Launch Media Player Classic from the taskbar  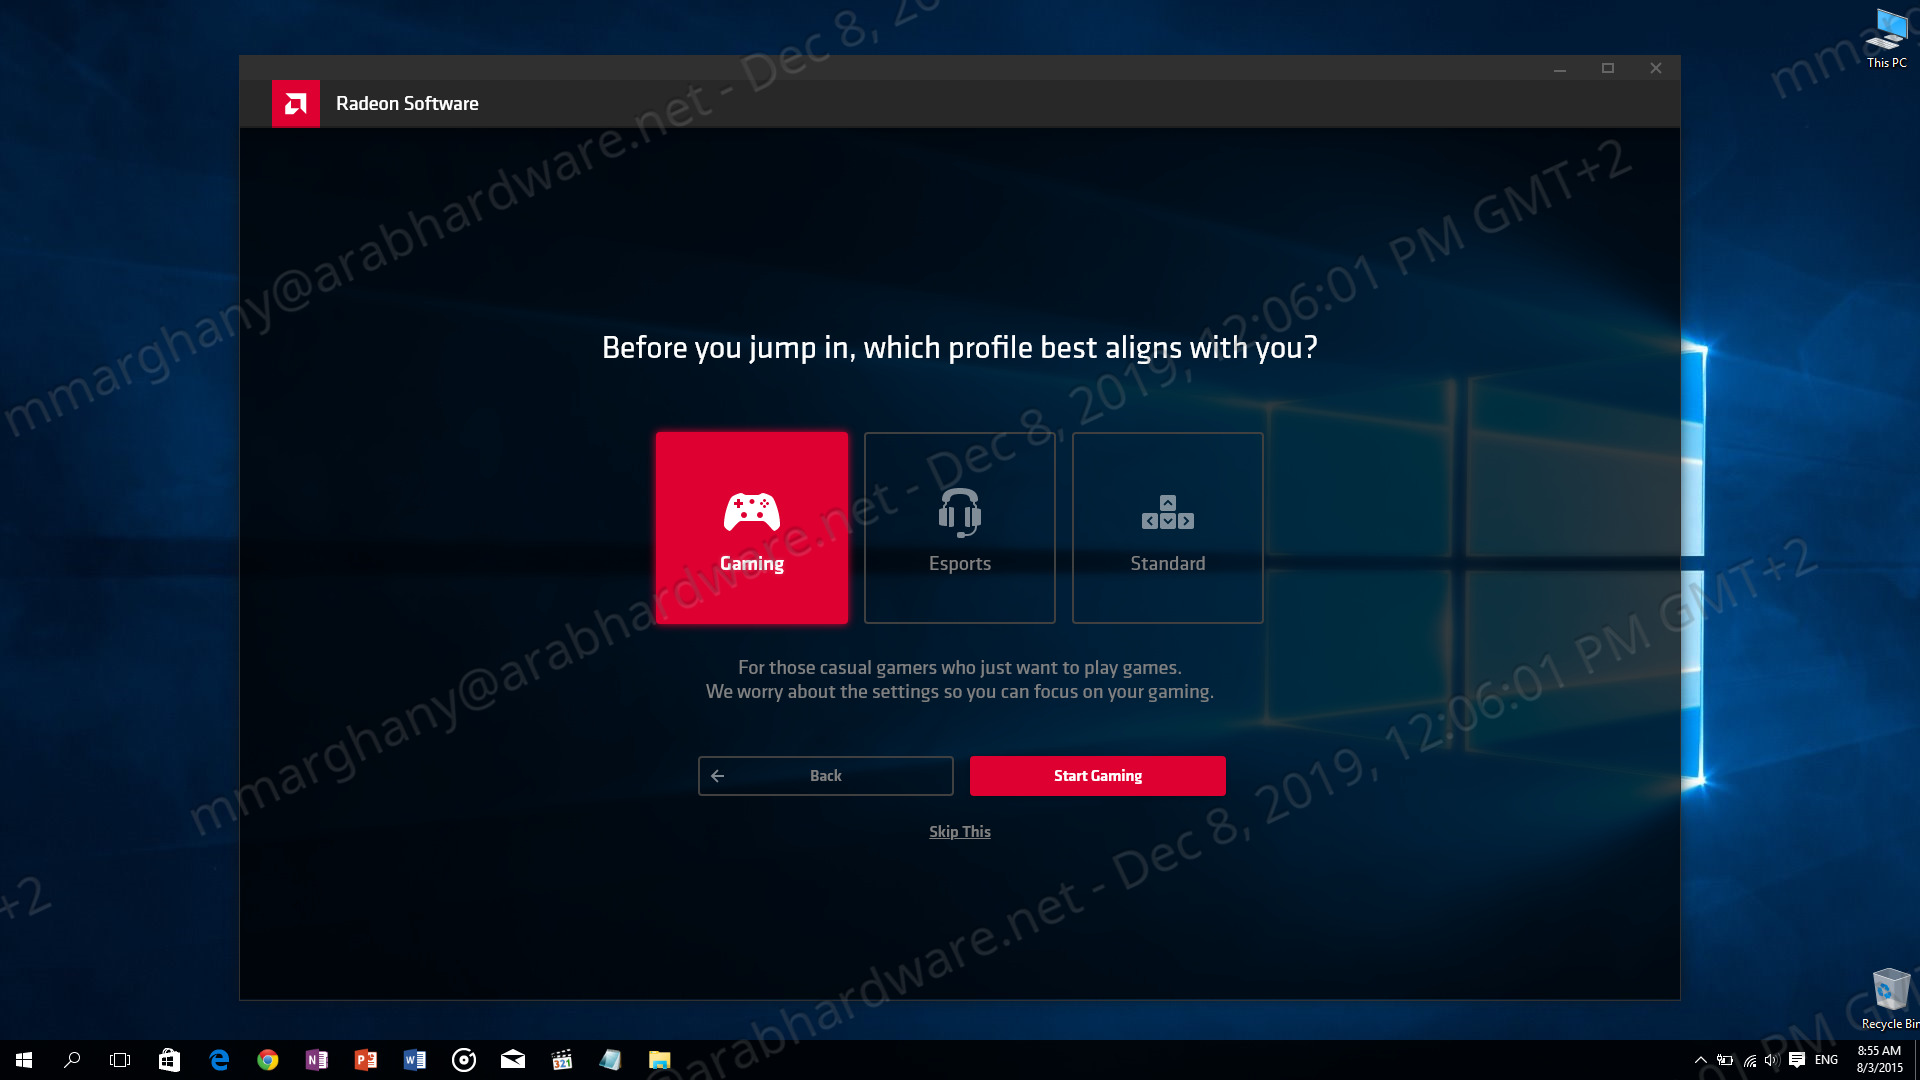click(x=561, y=1060)
